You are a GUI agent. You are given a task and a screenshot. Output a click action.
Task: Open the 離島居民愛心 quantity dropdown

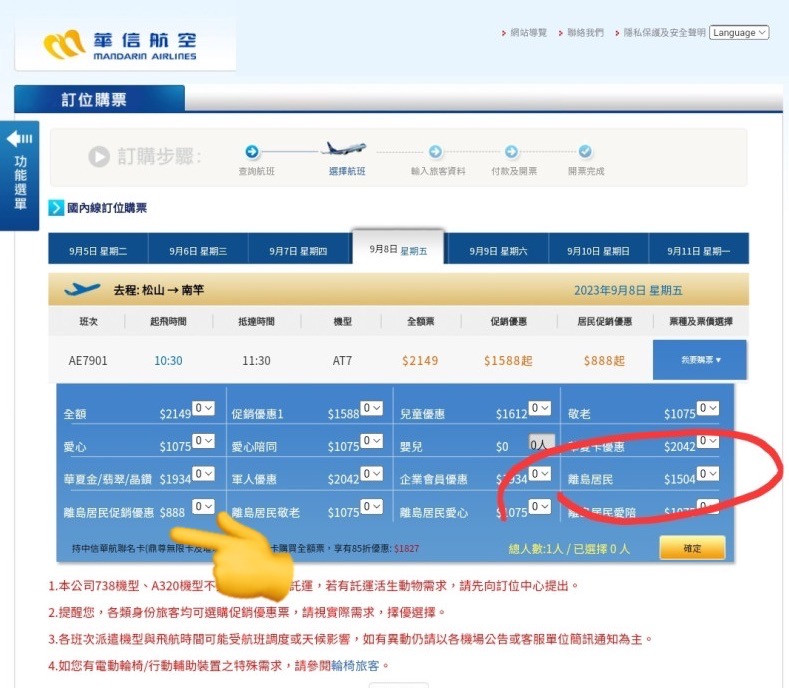539,506
